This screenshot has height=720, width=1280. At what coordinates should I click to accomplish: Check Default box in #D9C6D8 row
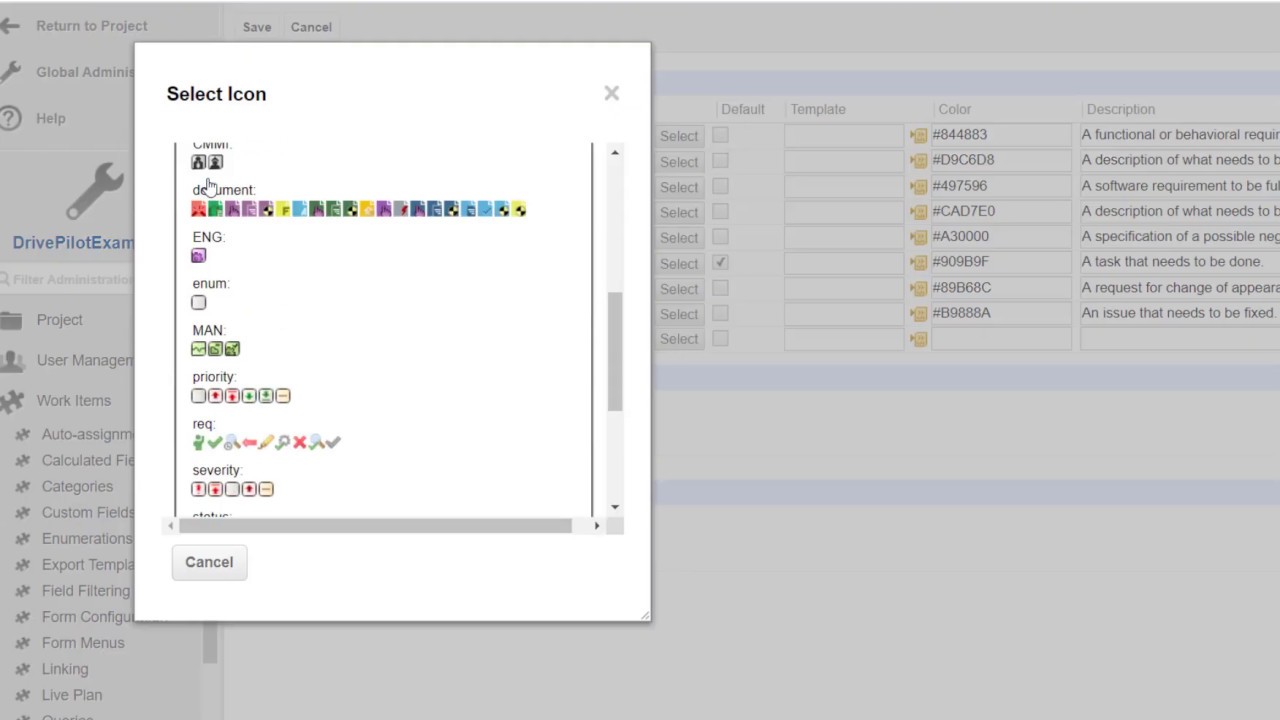[x=720, y=160]
